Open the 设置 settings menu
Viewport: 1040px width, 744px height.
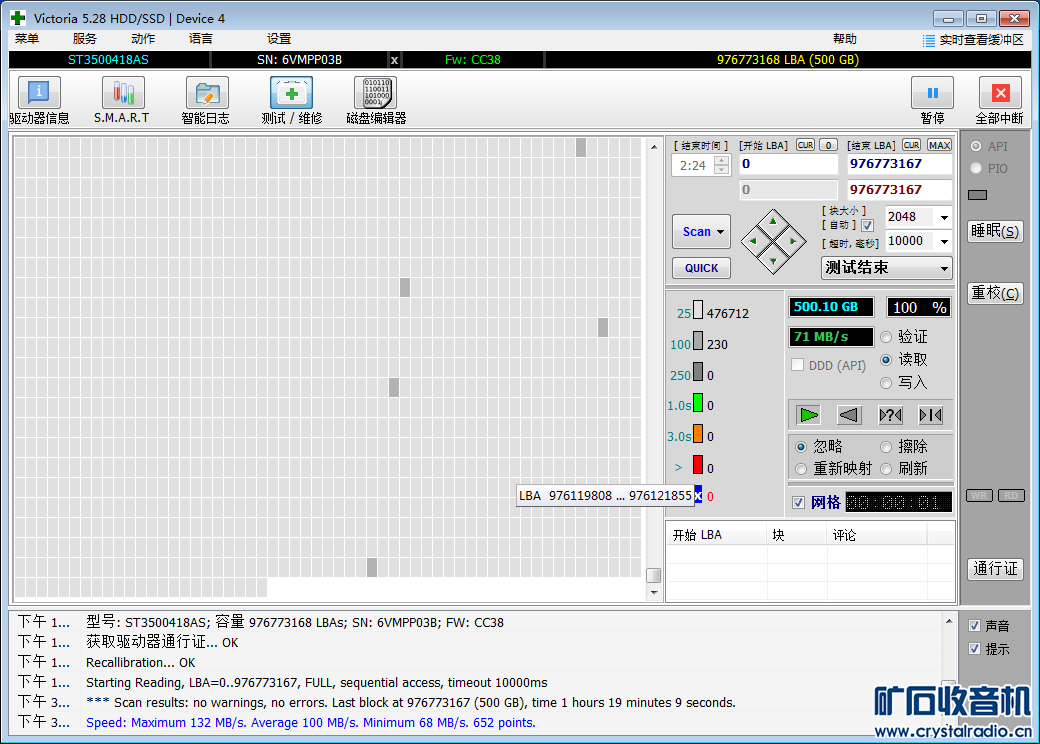point(279,39)
